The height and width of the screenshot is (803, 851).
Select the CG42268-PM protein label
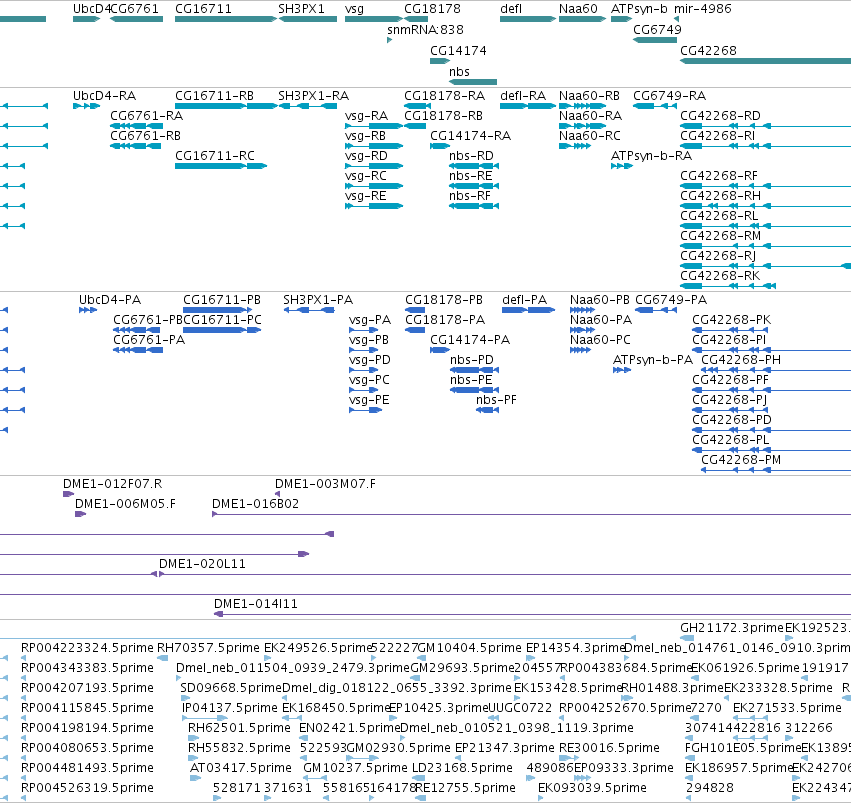coord(741,460)
